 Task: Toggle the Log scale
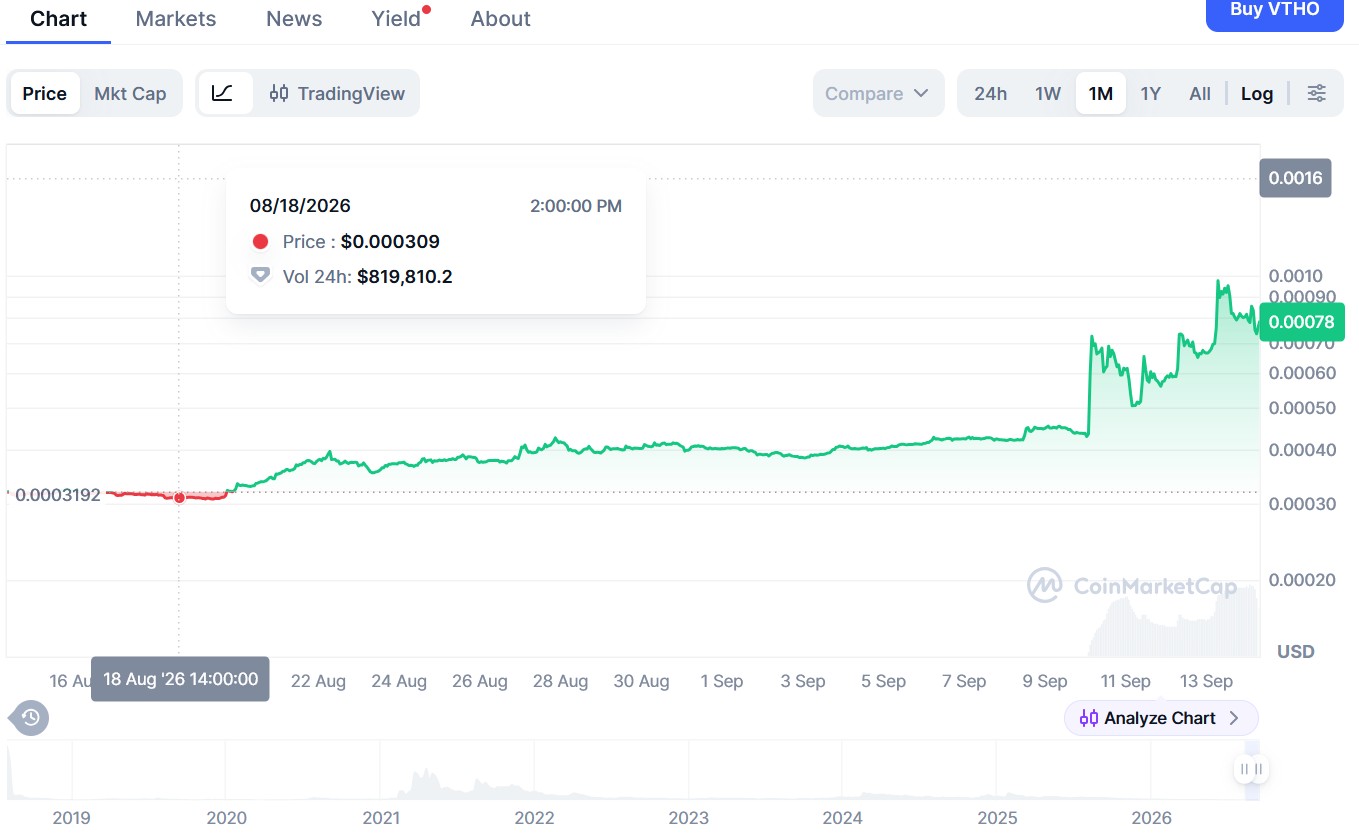click(x=1257, y=93)
